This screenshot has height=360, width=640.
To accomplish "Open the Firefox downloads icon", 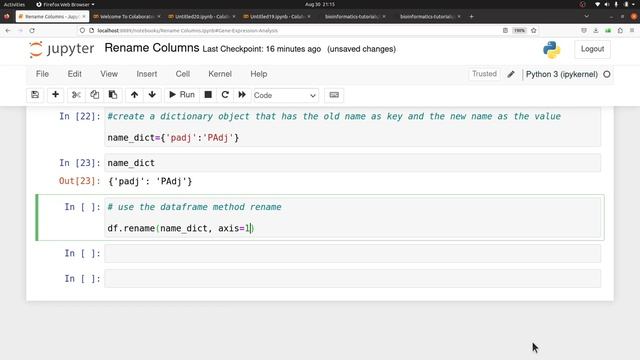I will (596, 31).
